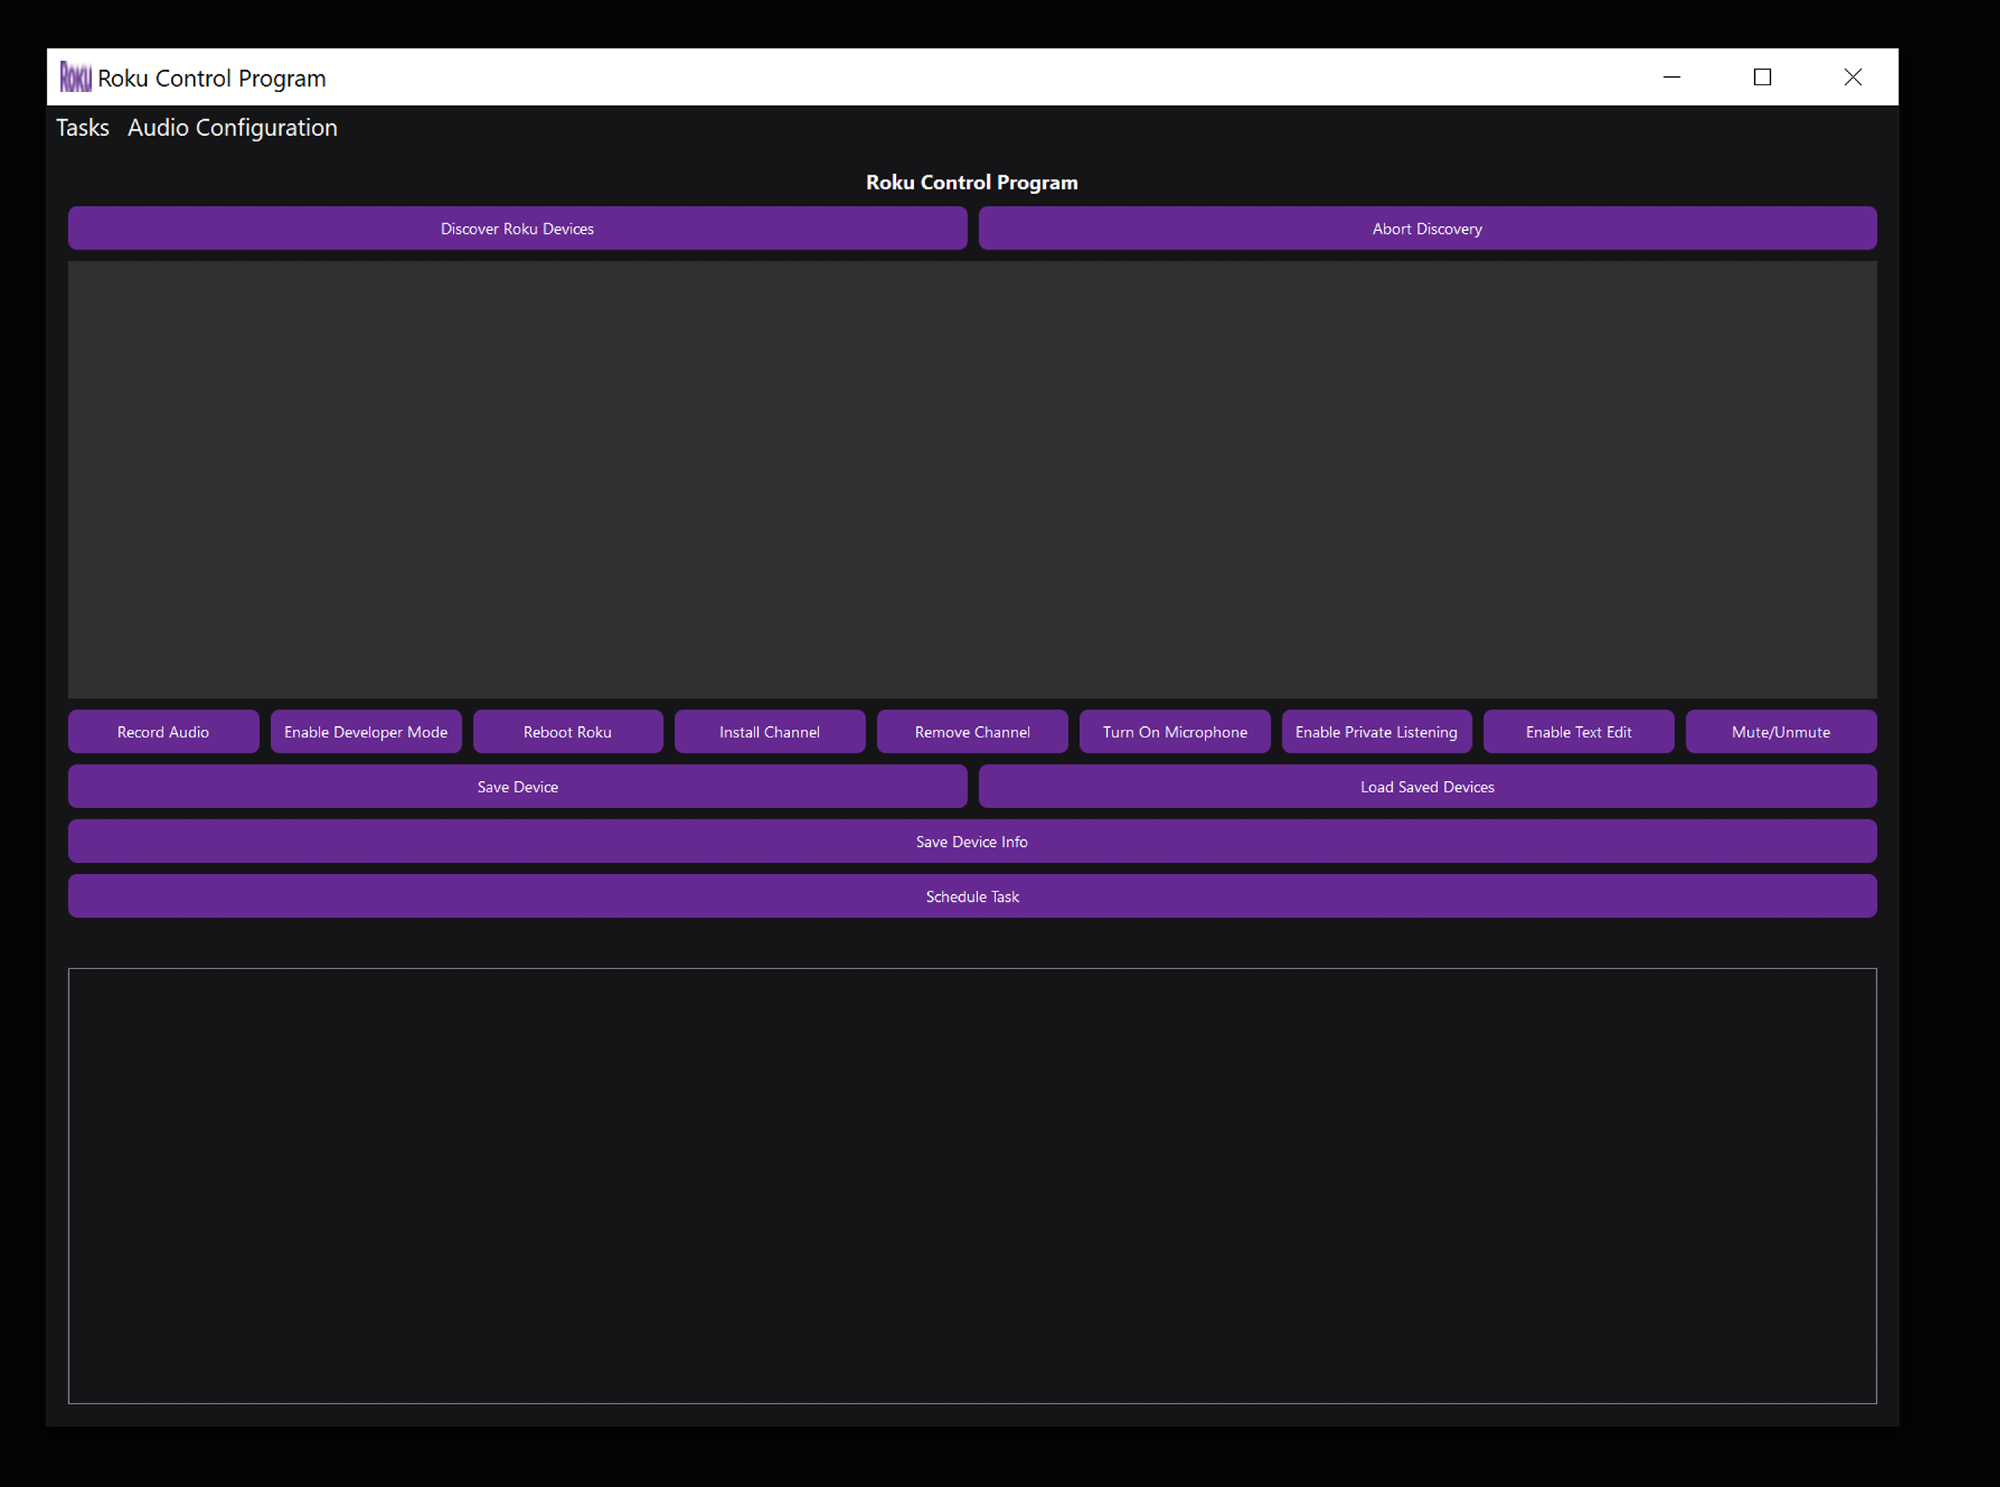Screen dimensions: 2000x1487
Task: Click Turn On Microphone button
Action: coord(1175,732)
